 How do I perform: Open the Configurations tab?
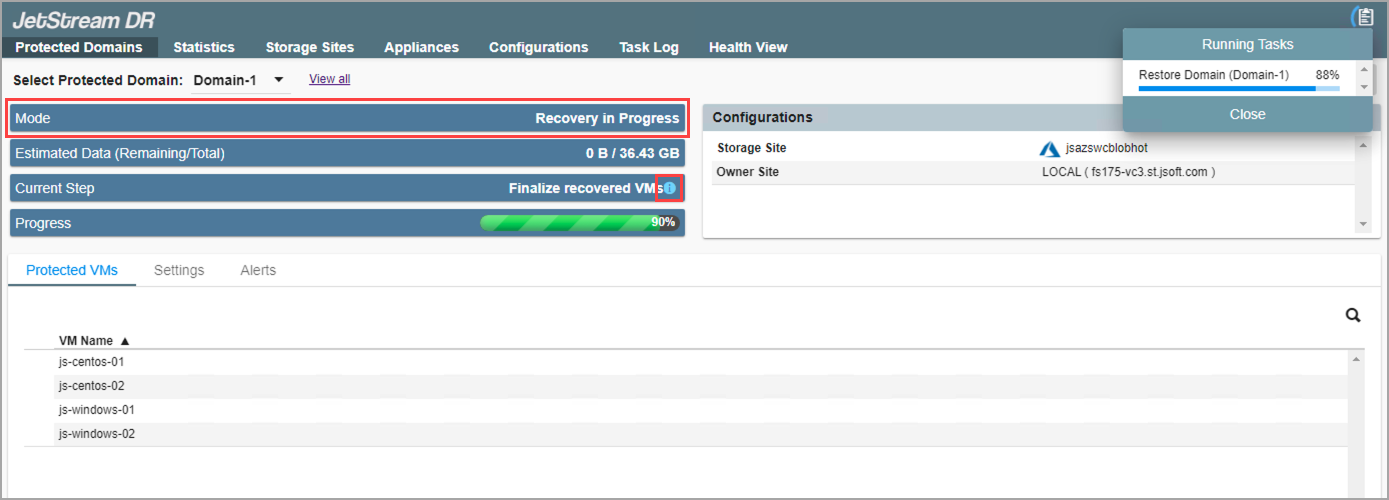click(538, 47)
